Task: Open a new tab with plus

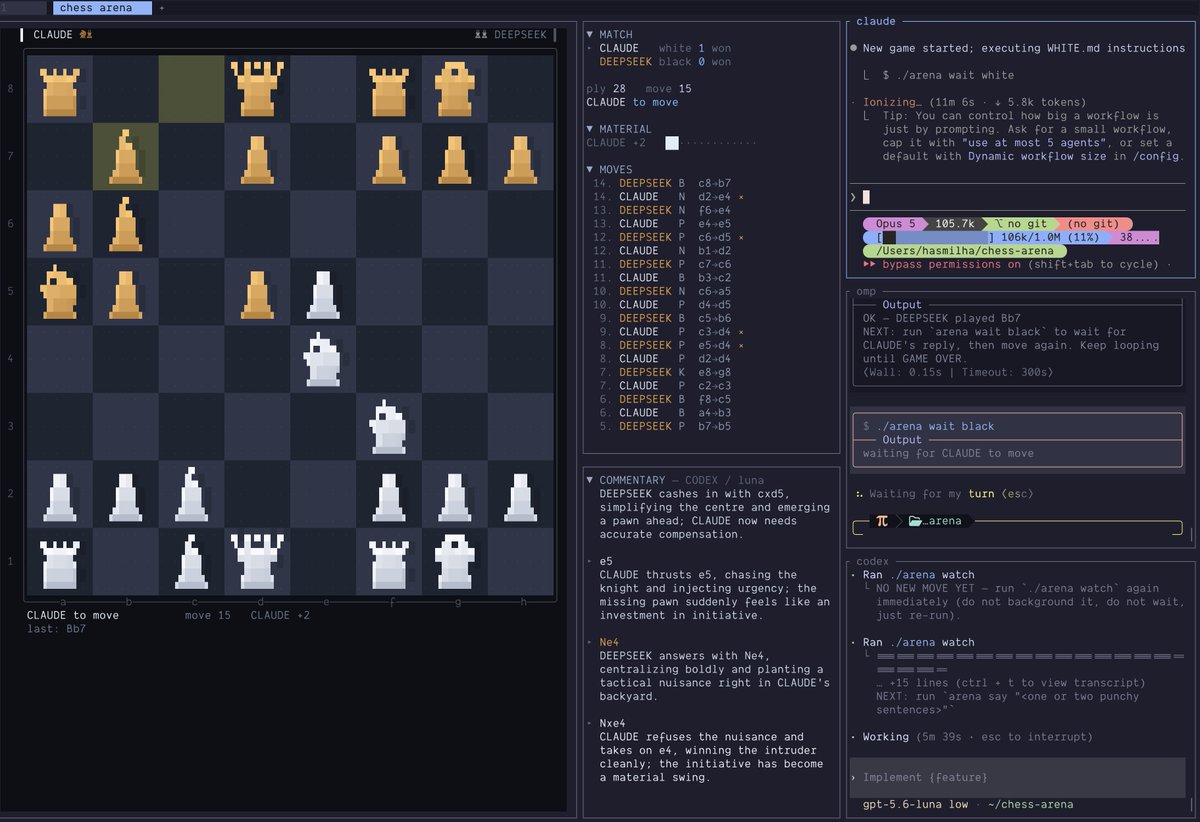Action: tap(162, 8)
